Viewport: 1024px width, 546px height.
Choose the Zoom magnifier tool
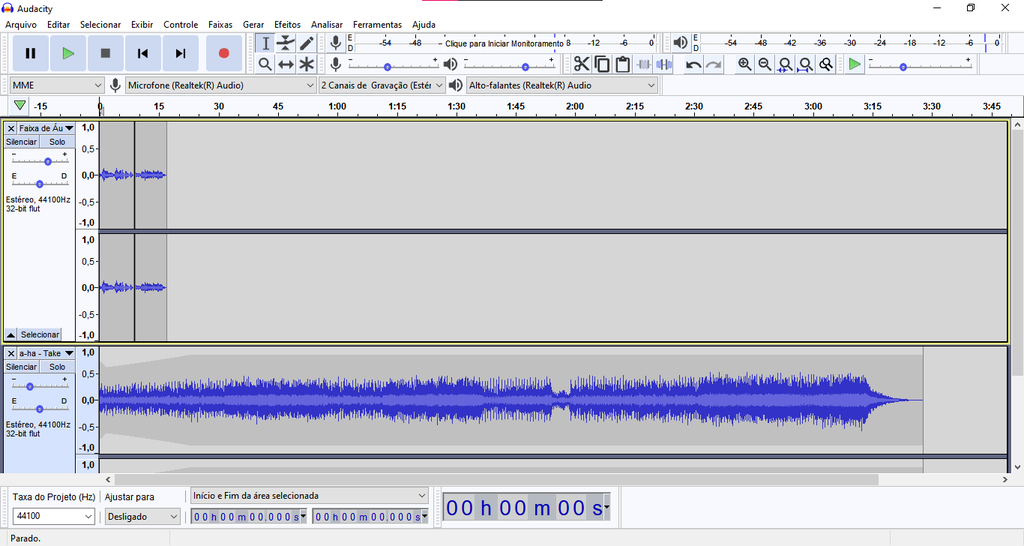click(265, 65)
